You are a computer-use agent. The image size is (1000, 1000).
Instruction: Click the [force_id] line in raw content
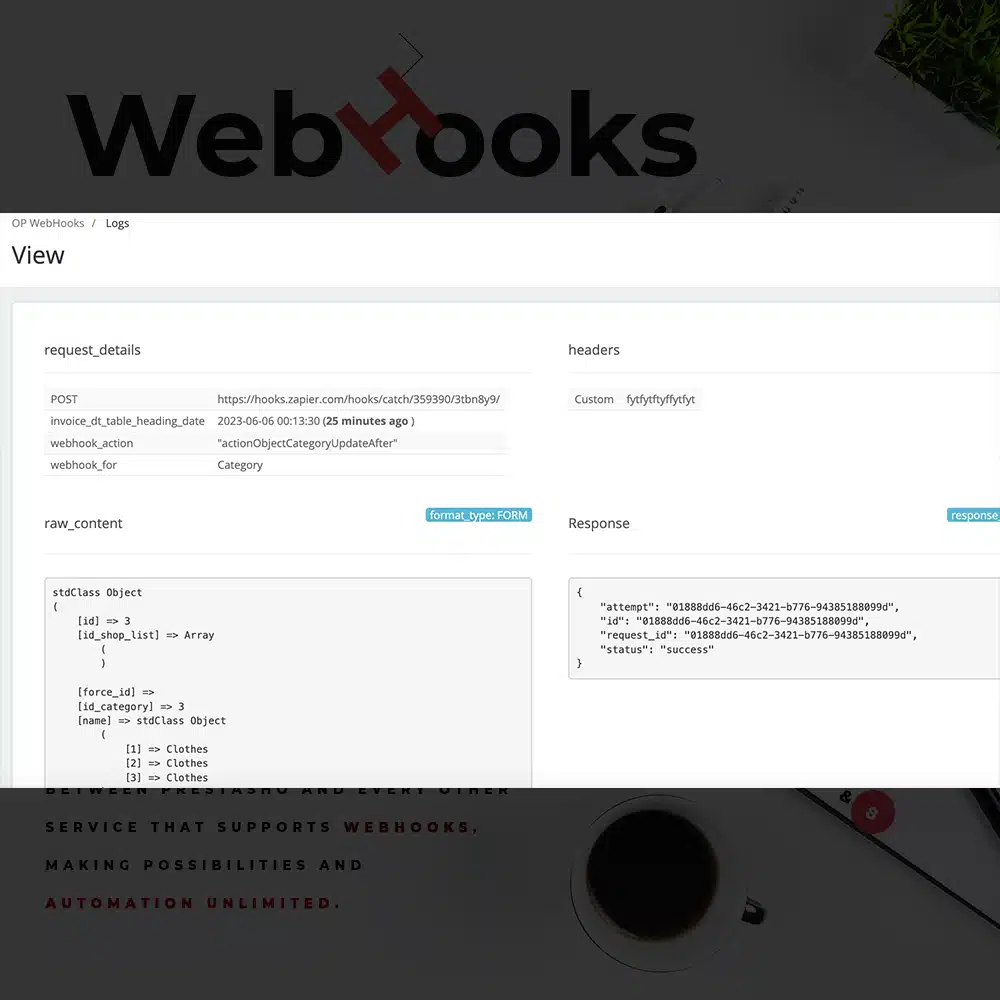pyautogui.click(x=116, y=692)
